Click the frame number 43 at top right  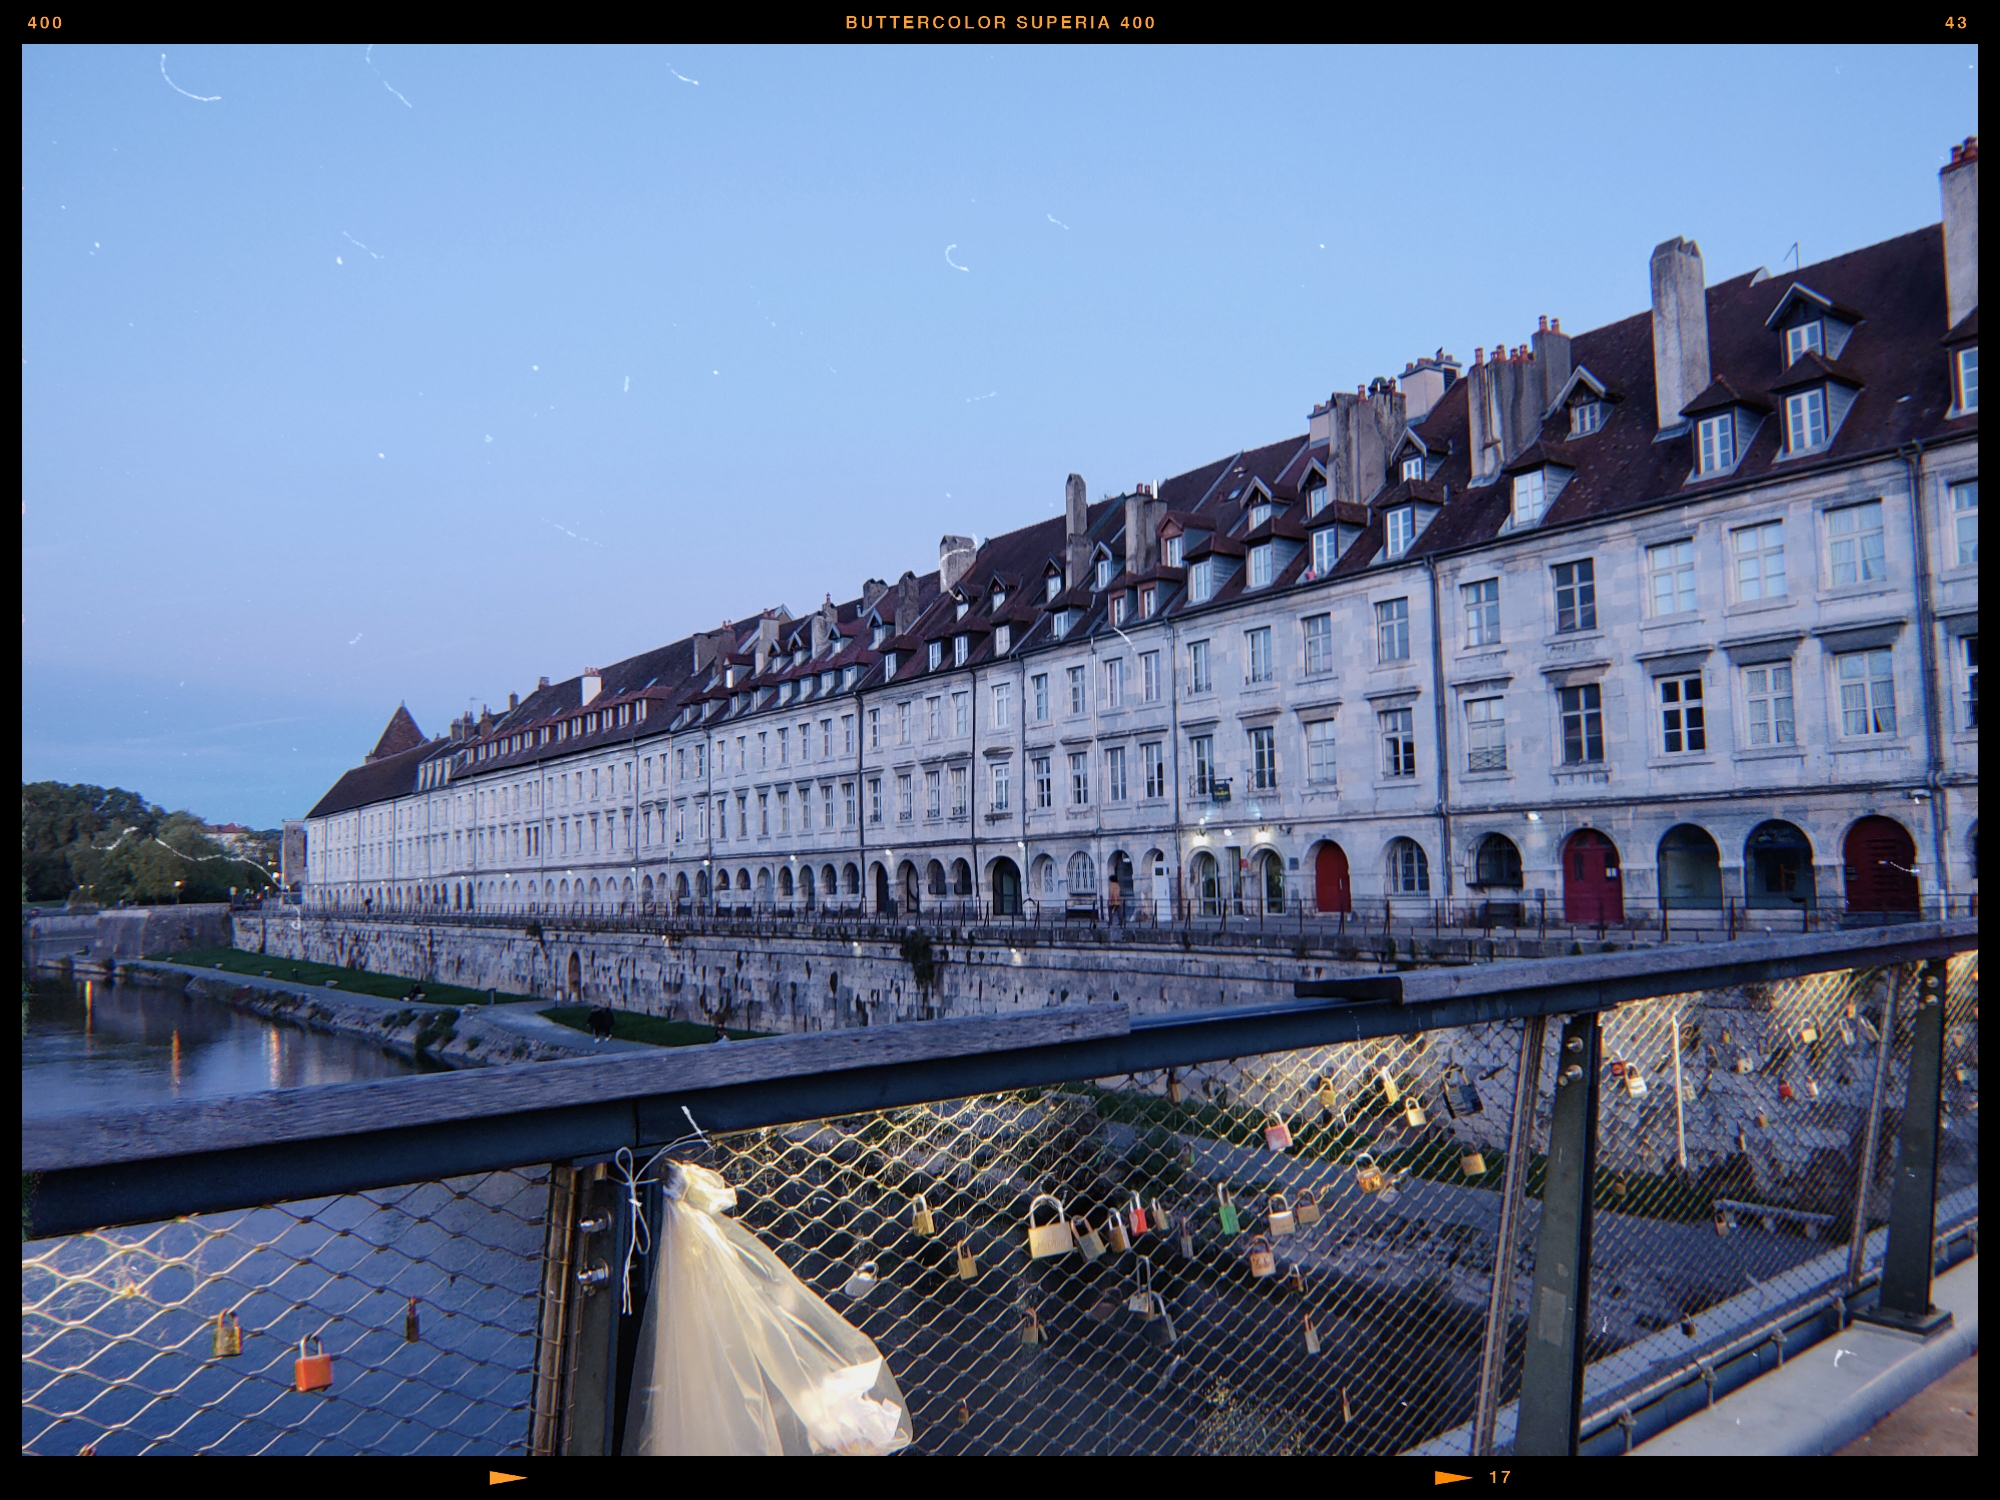1956,23
